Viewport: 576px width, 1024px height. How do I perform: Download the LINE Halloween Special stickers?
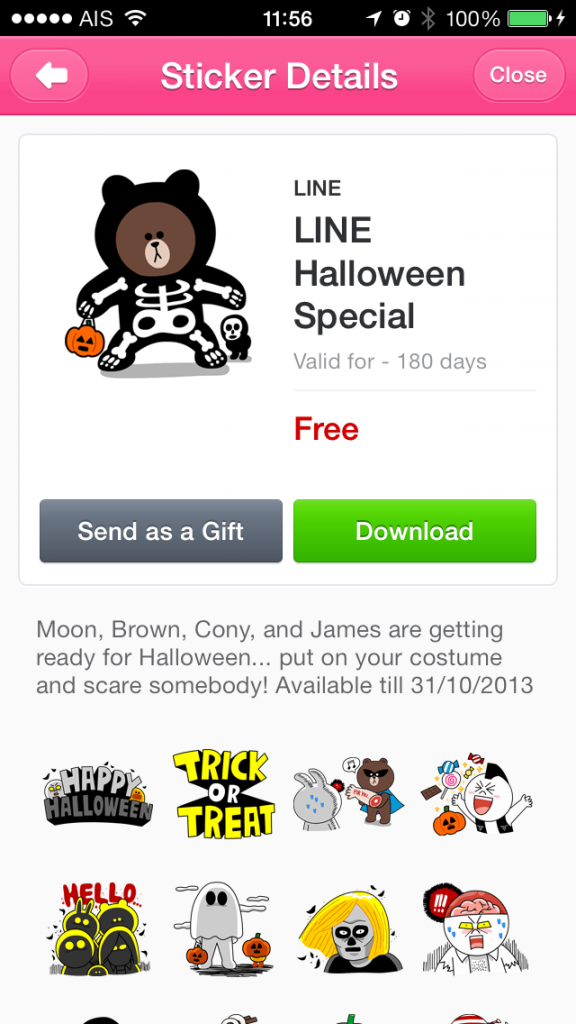point(415,531)
